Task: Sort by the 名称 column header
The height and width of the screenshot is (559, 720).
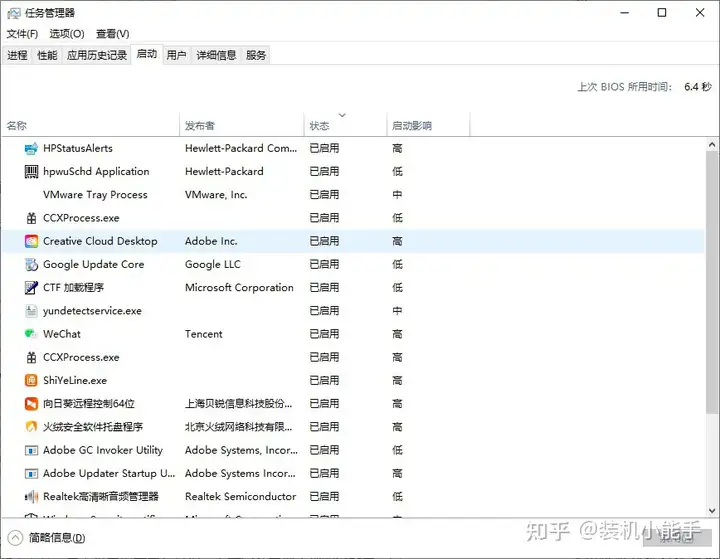Action: tap(90, 124)
